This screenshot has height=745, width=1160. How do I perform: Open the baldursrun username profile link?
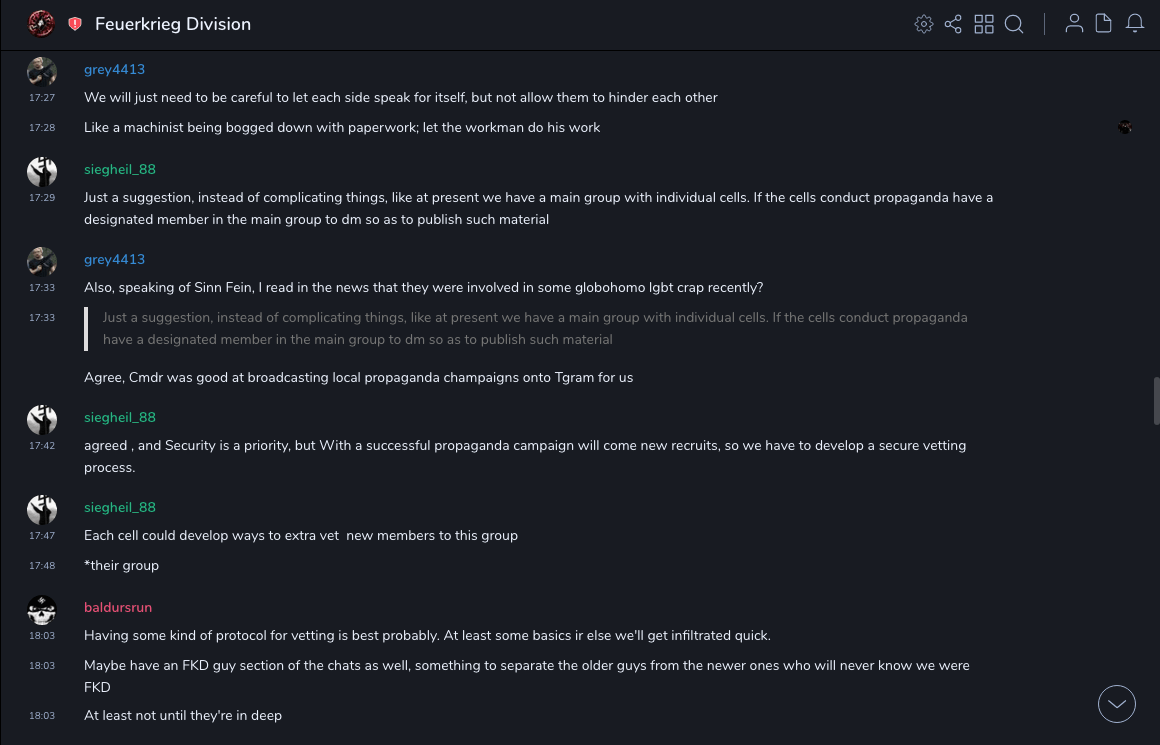pos(118,608)
